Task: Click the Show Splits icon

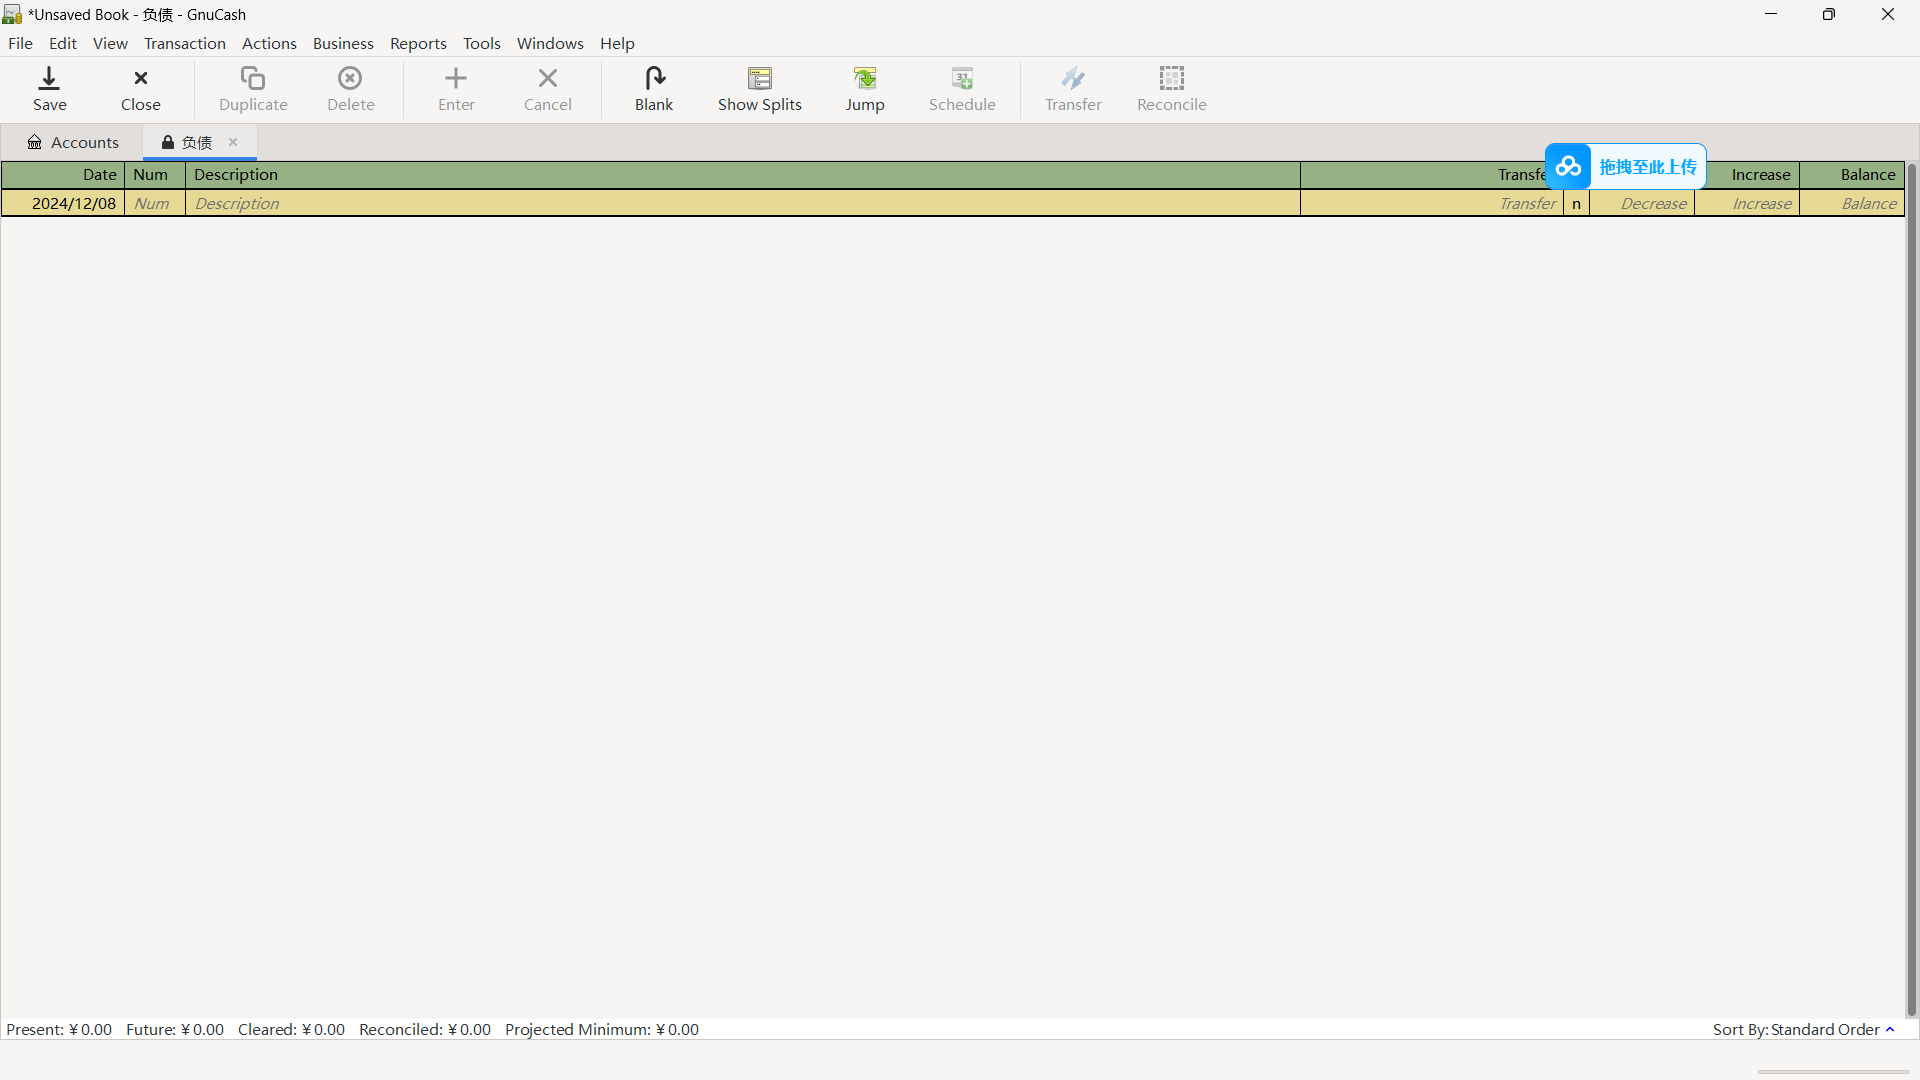Action: tap(760, 87)
